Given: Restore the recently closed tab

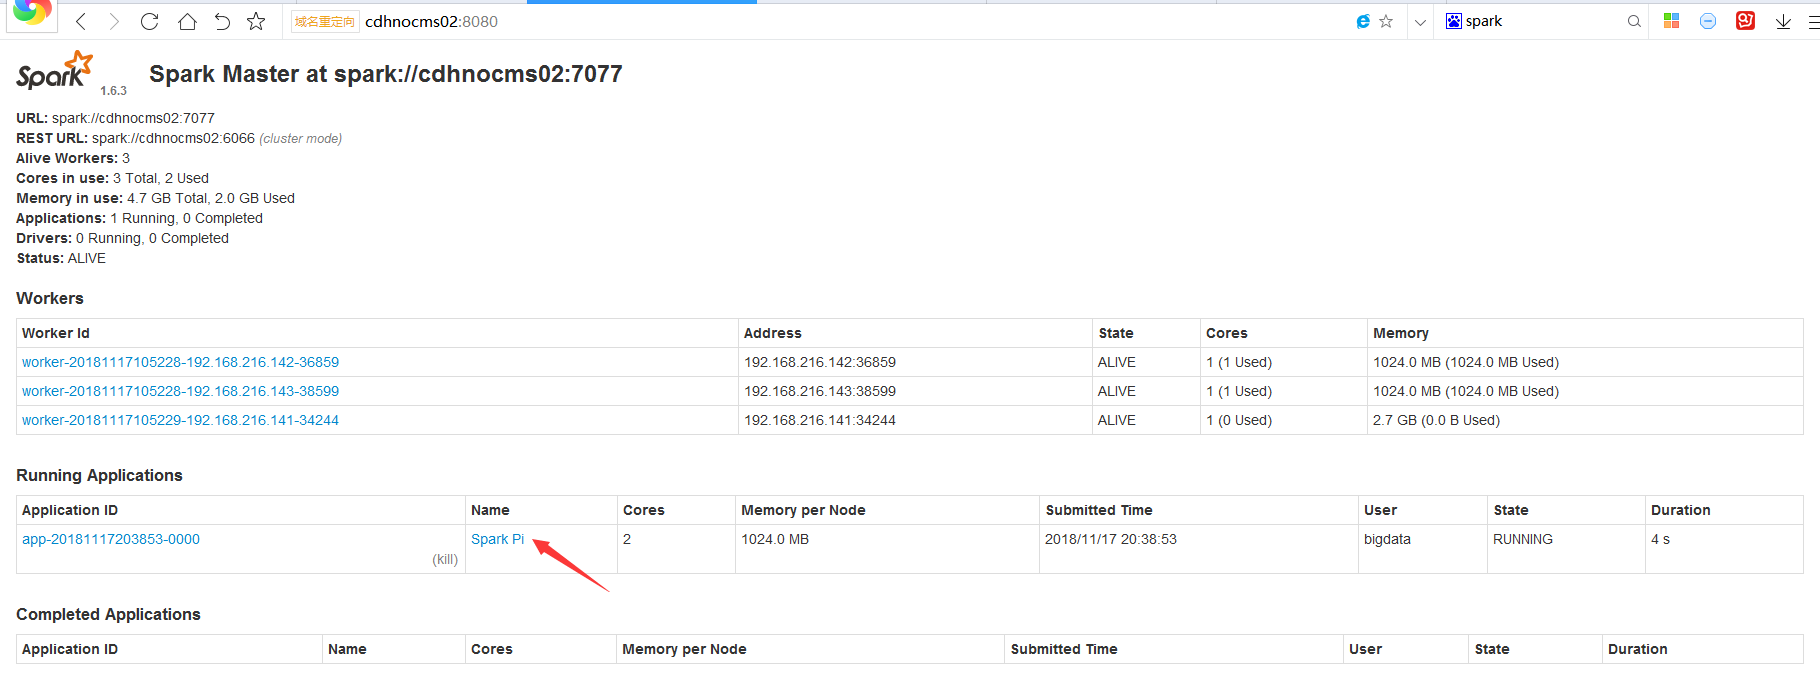Looking at the screenshot, I should (x=222, y=21).
